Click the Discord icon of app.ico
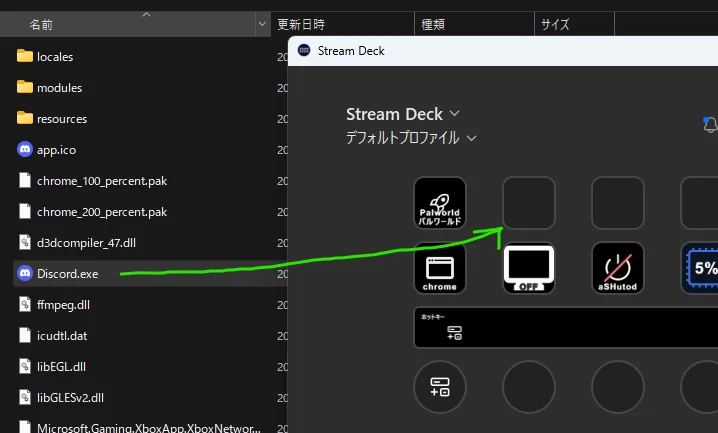 pyautogui.click(x=25, y=149)
